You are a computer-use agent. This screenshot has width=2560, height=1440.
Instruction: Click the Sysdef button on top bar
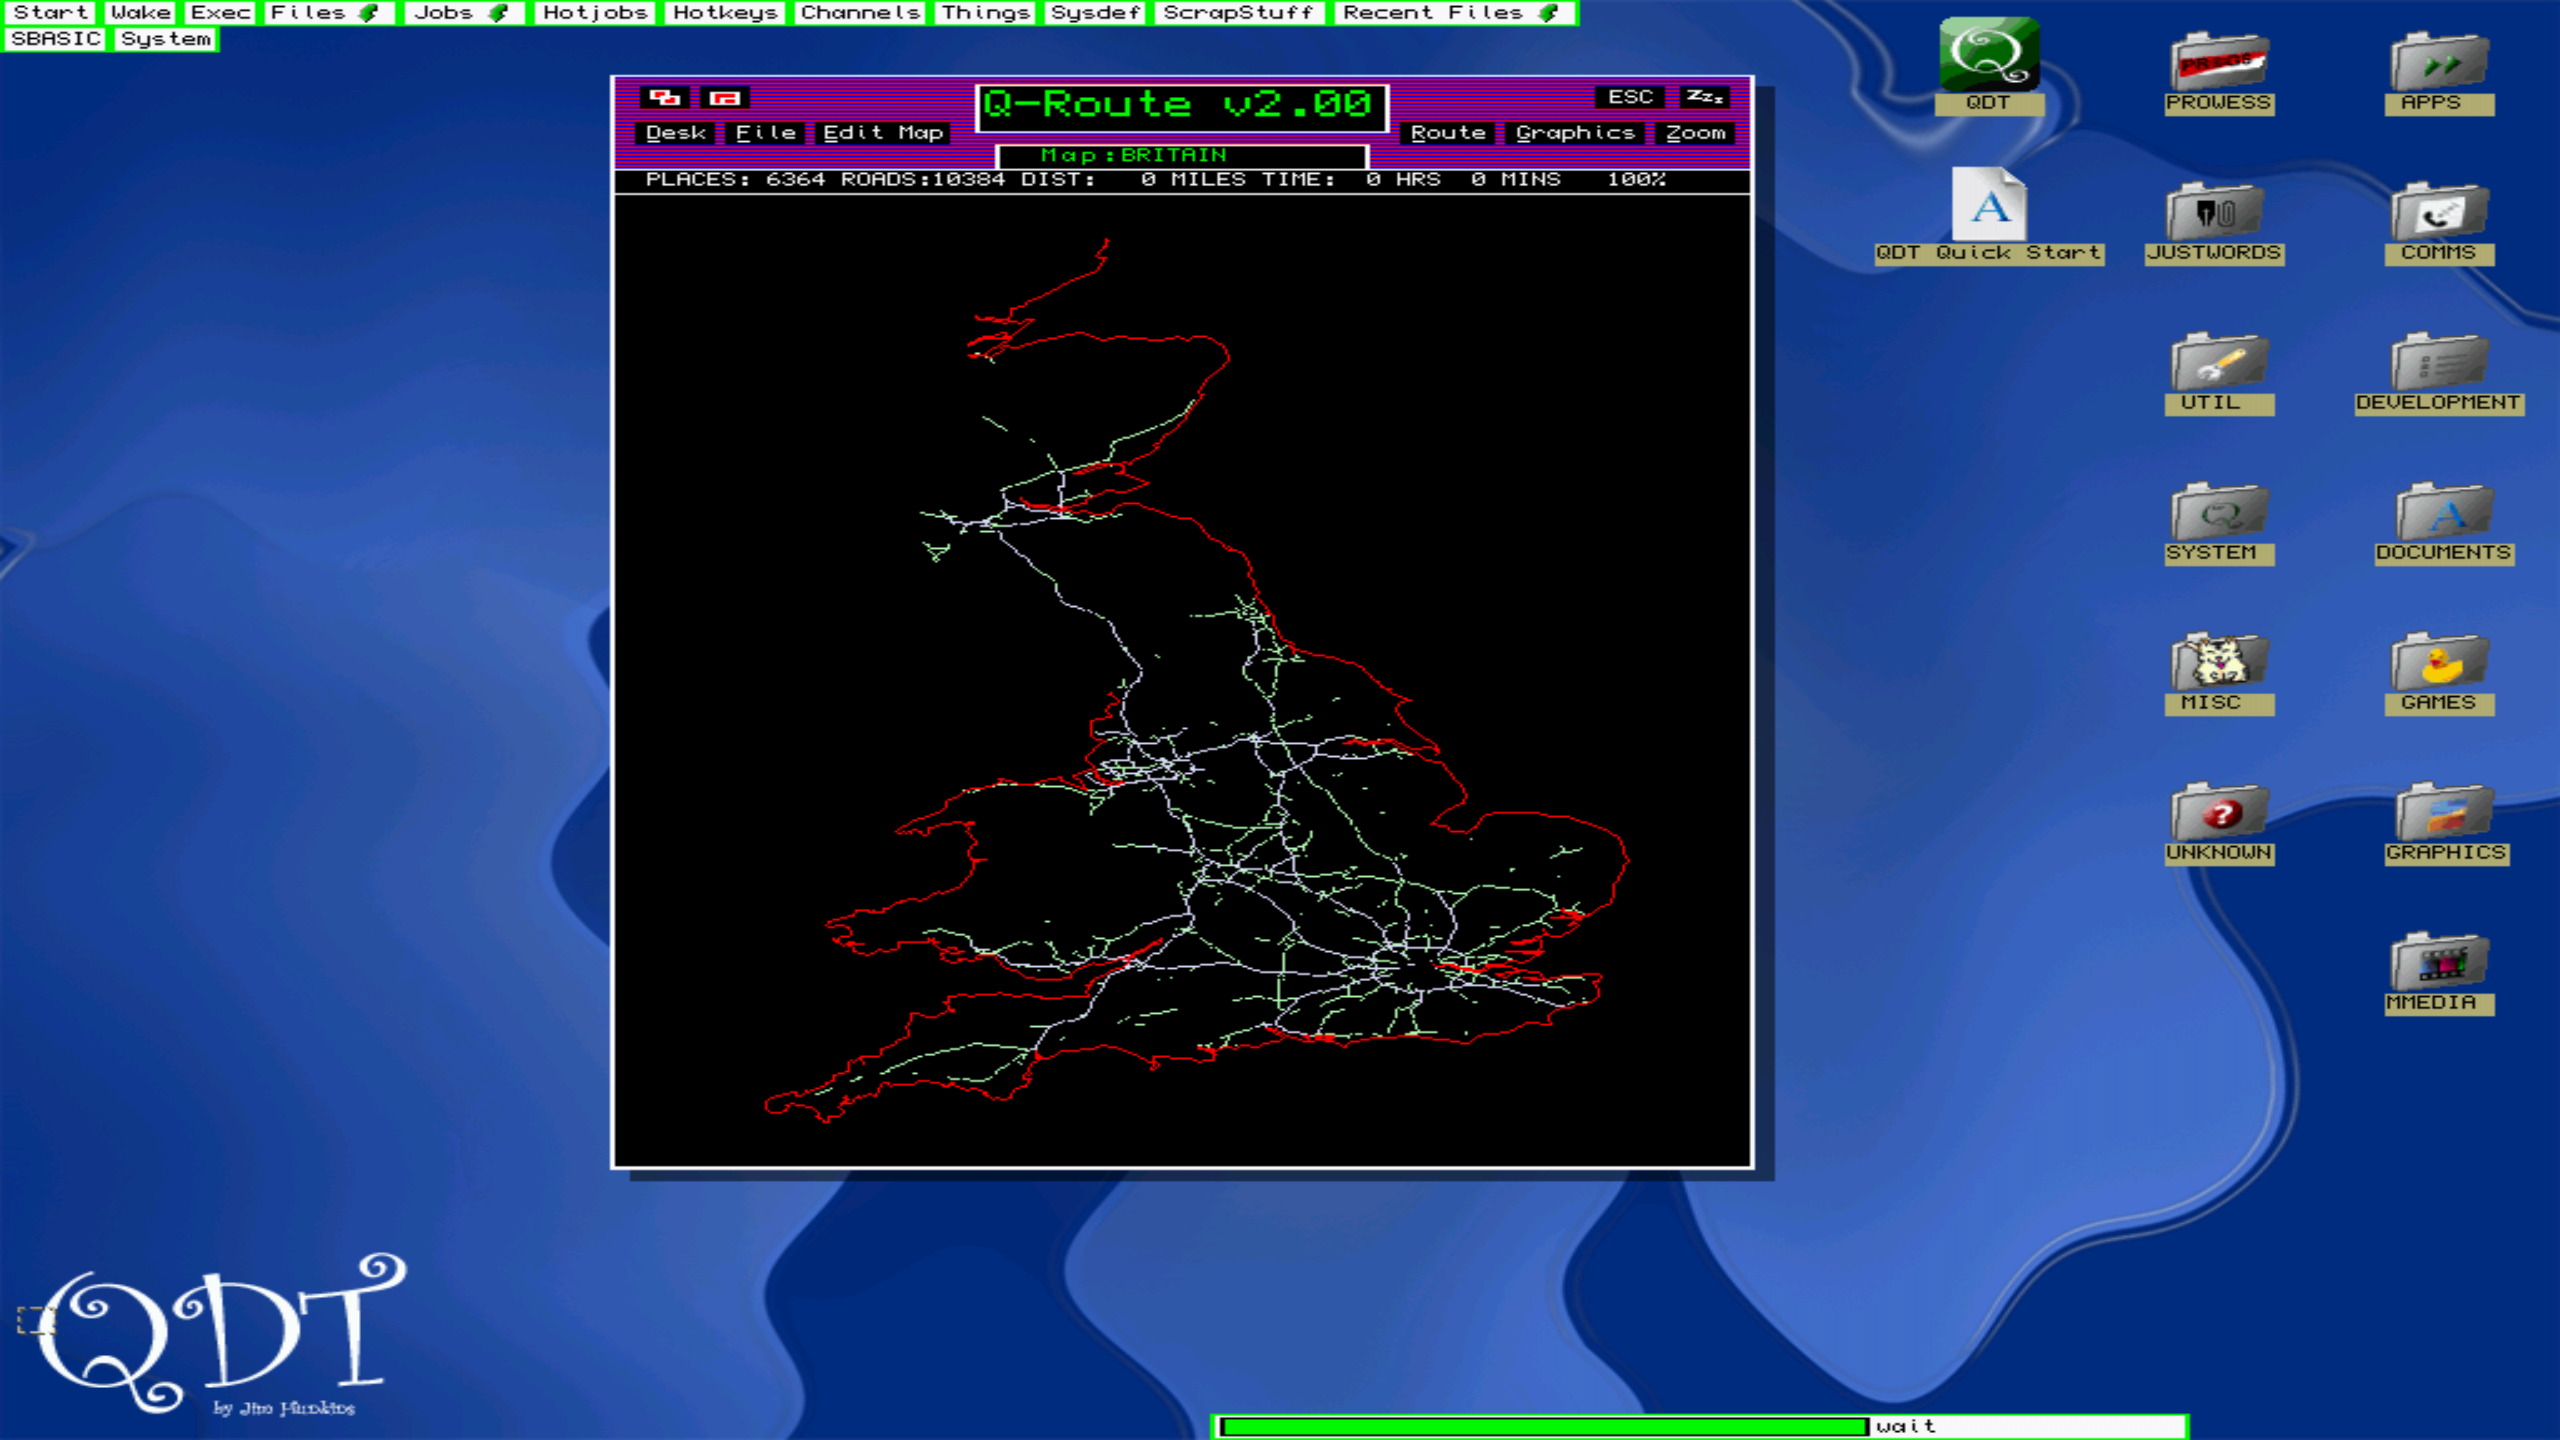[1096, 13]
